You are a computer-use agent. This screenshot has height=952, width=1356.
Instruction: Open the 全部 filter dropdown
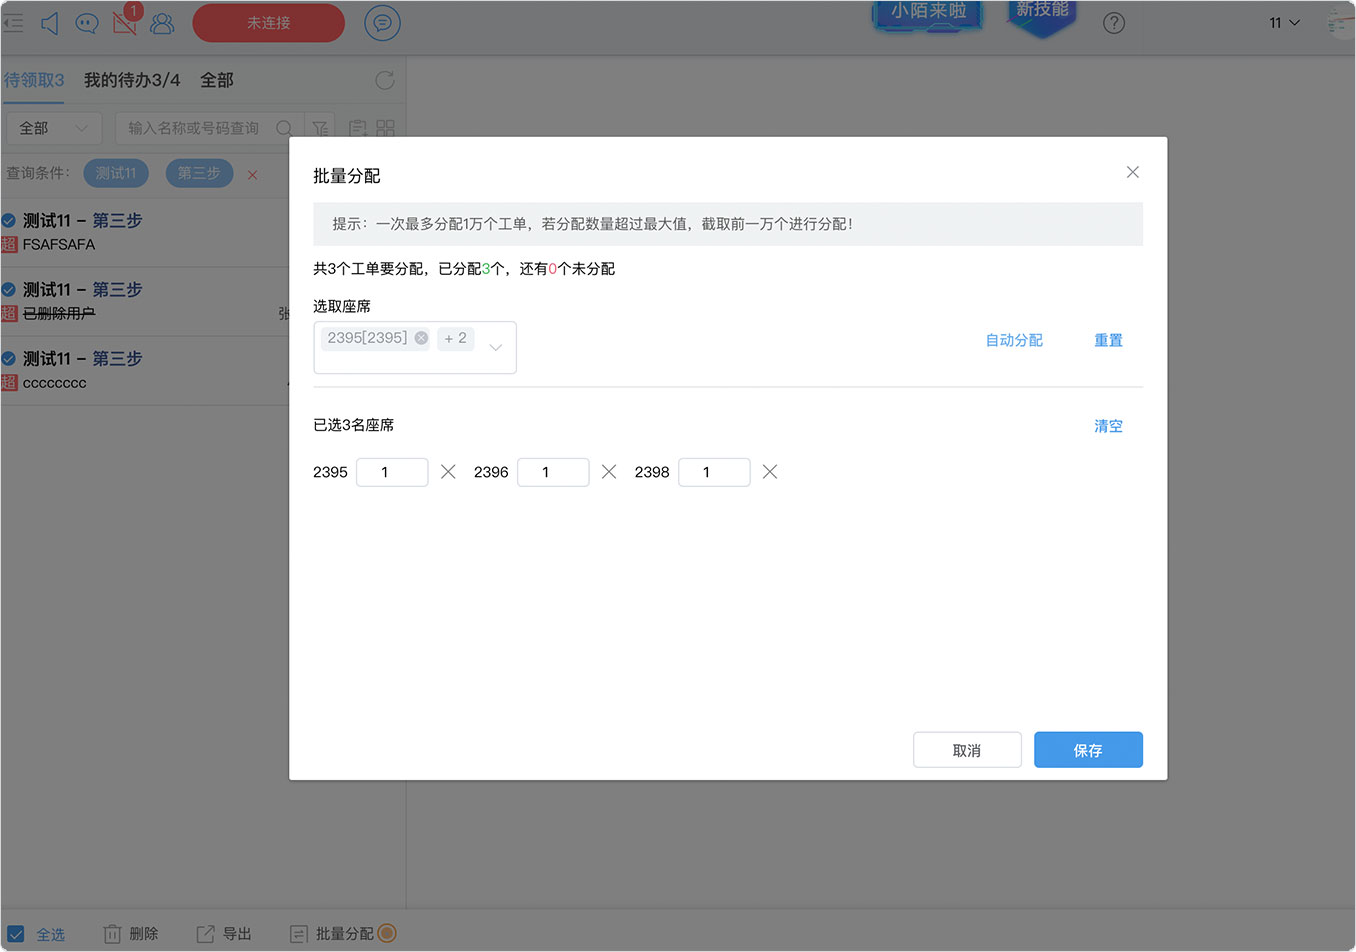tap(54, 128)
